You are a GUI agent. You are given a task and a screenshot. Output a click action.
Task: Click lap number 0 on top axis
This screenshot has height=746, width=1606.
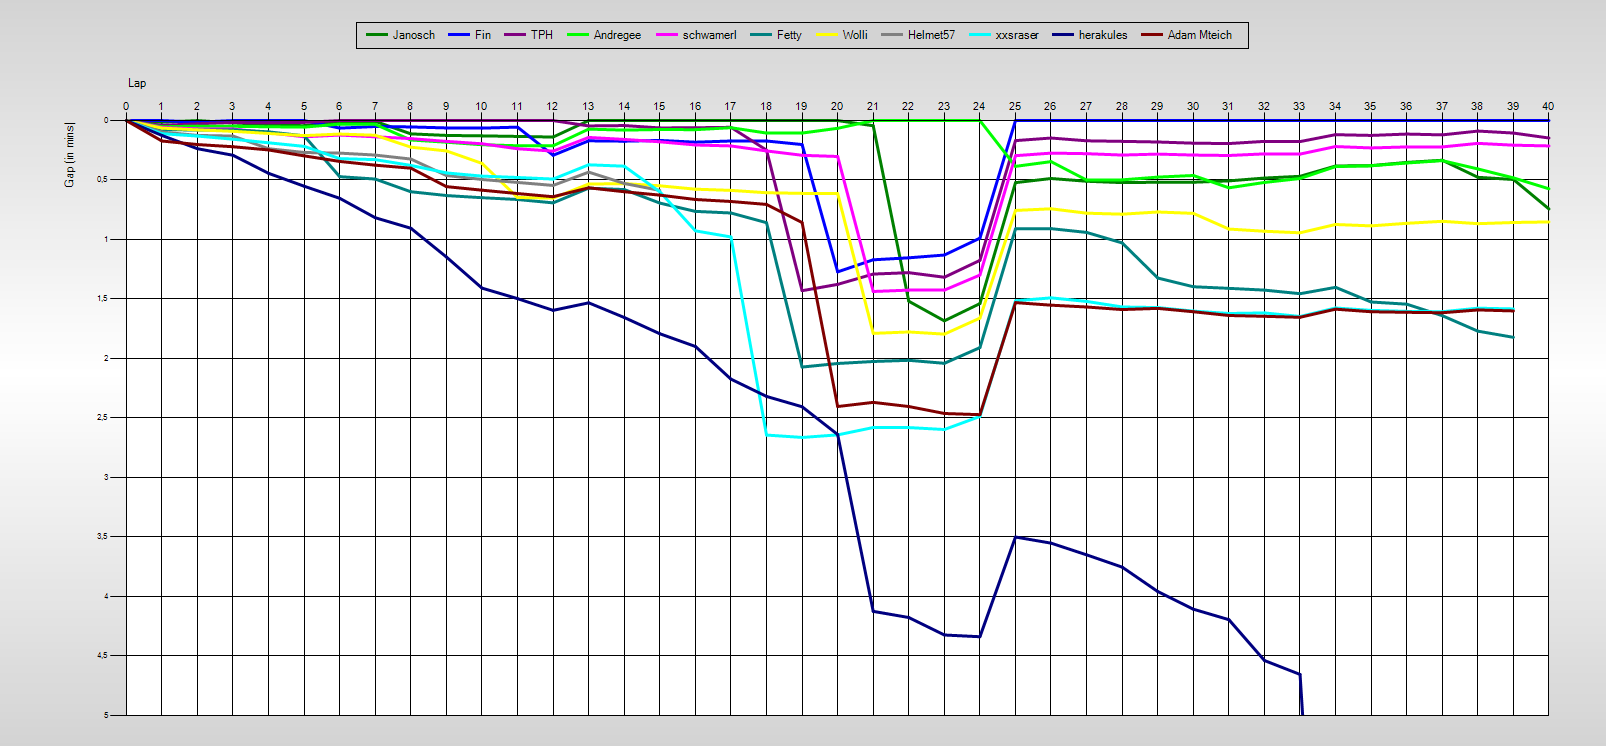pyautogui.click(x=126, y=106)
